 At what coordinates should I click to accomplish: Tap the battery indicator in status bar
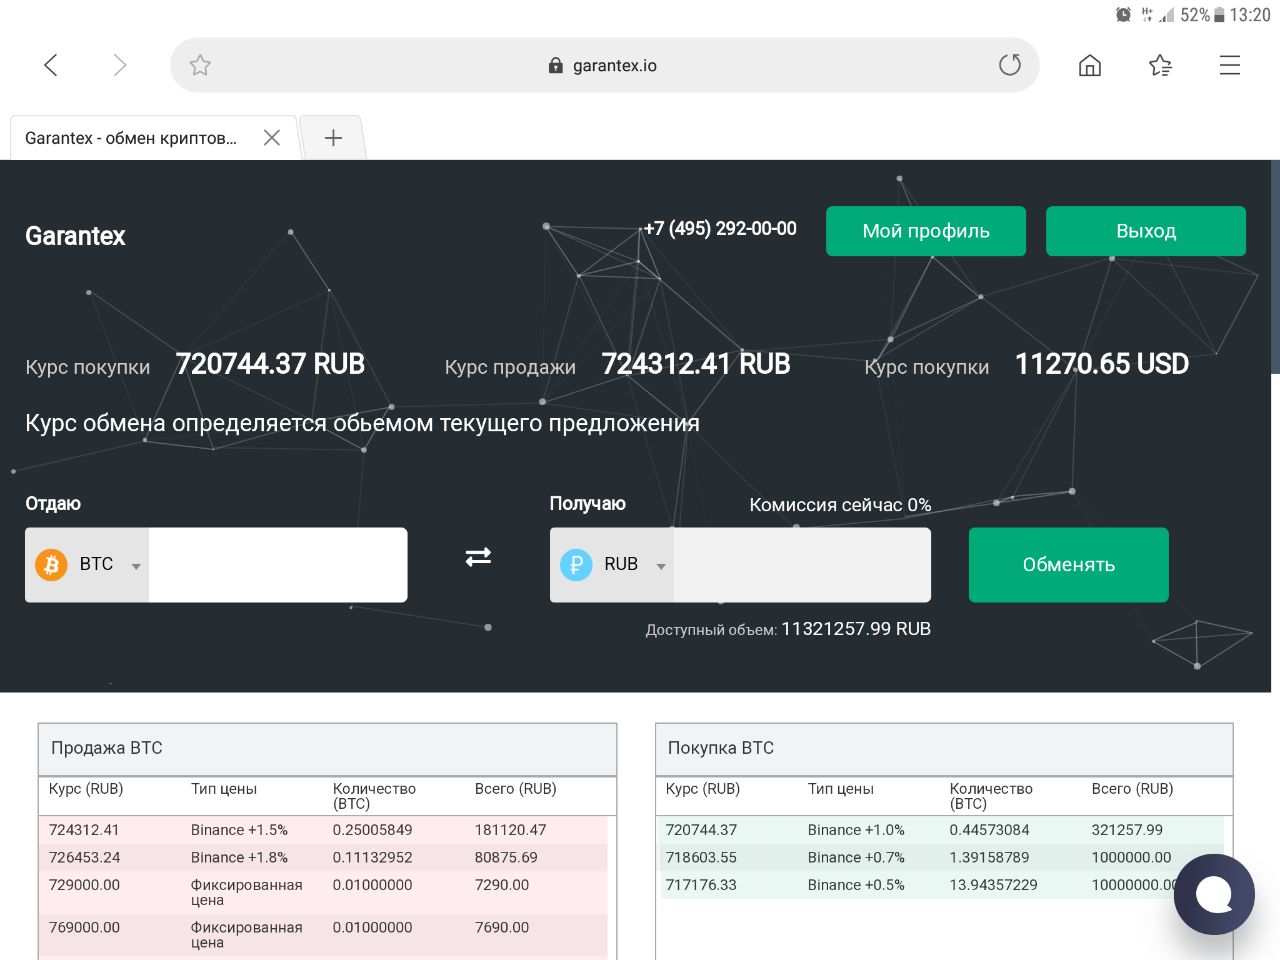point(1219,15)
